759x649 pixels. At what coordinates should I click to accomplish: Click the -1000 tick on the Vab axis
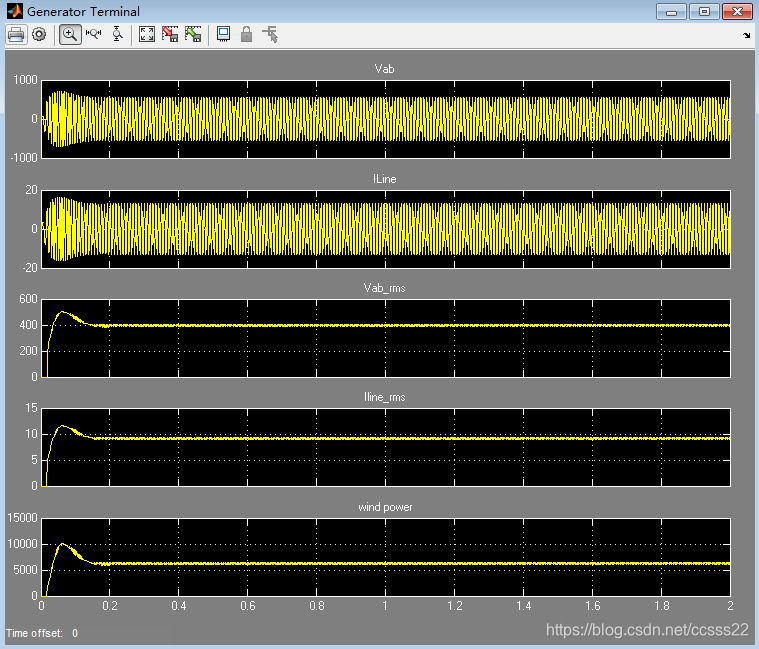(24, 158)
